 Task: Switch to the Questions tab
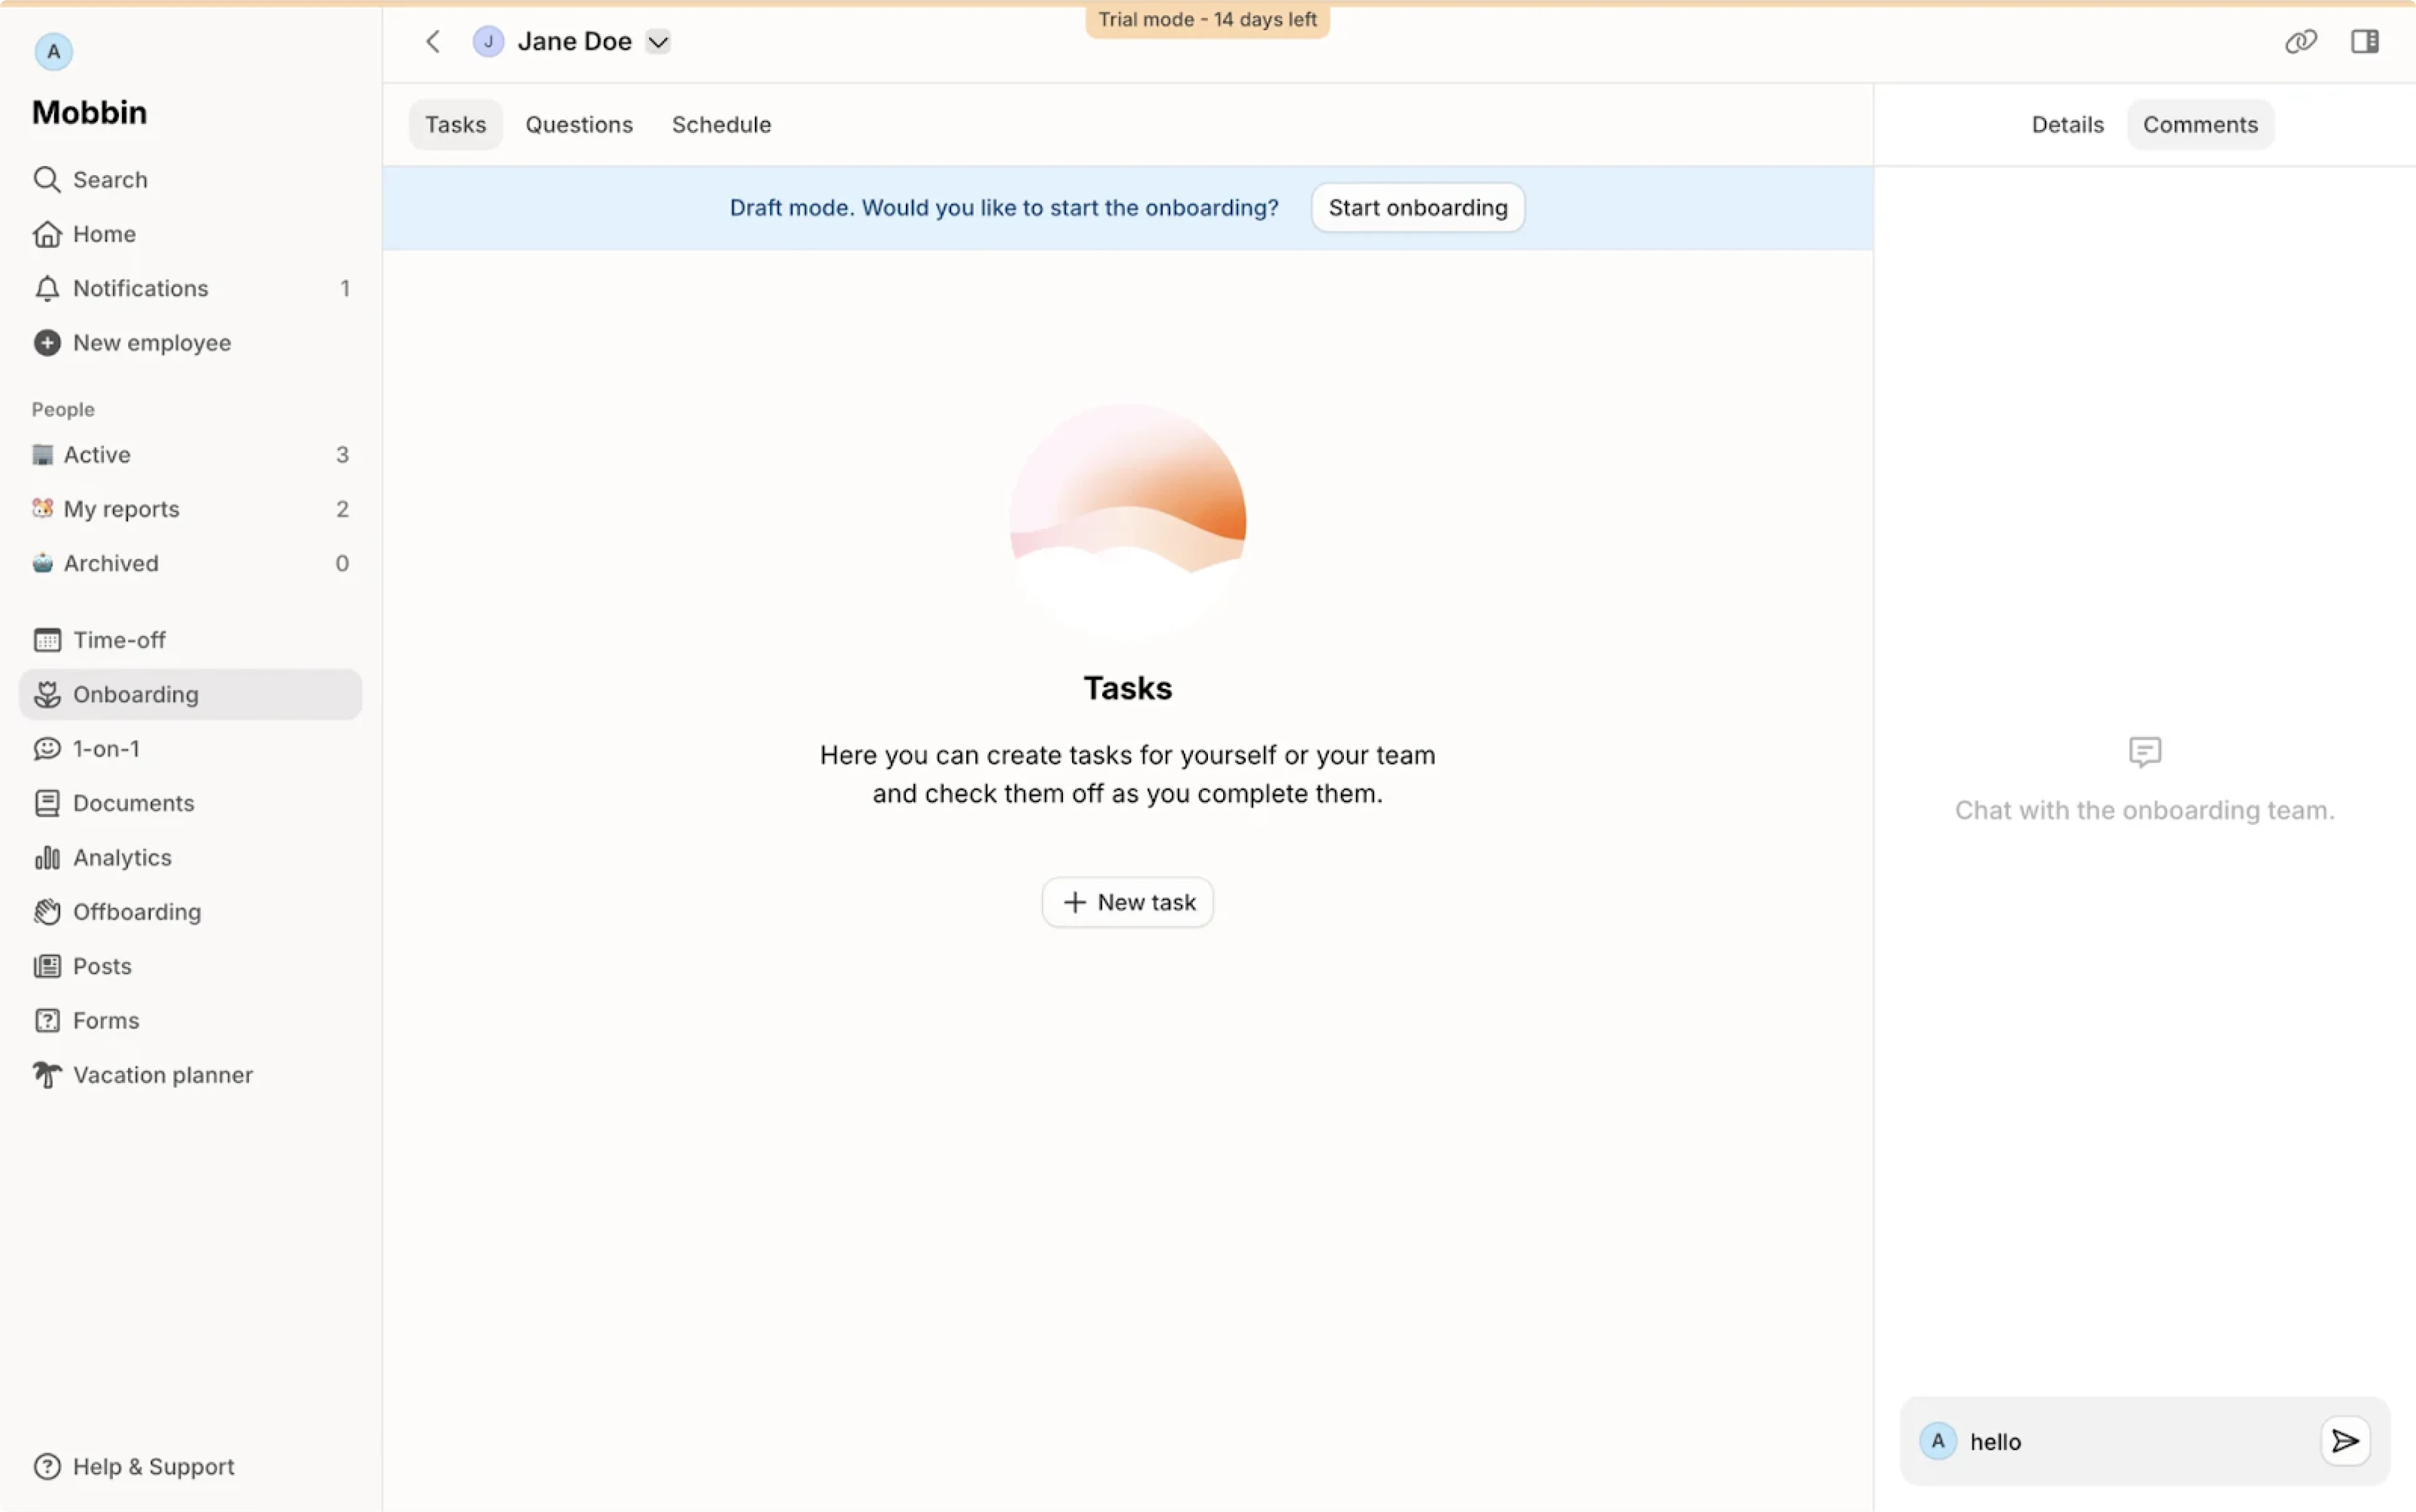pyautogui.click(x=579, y=124)
